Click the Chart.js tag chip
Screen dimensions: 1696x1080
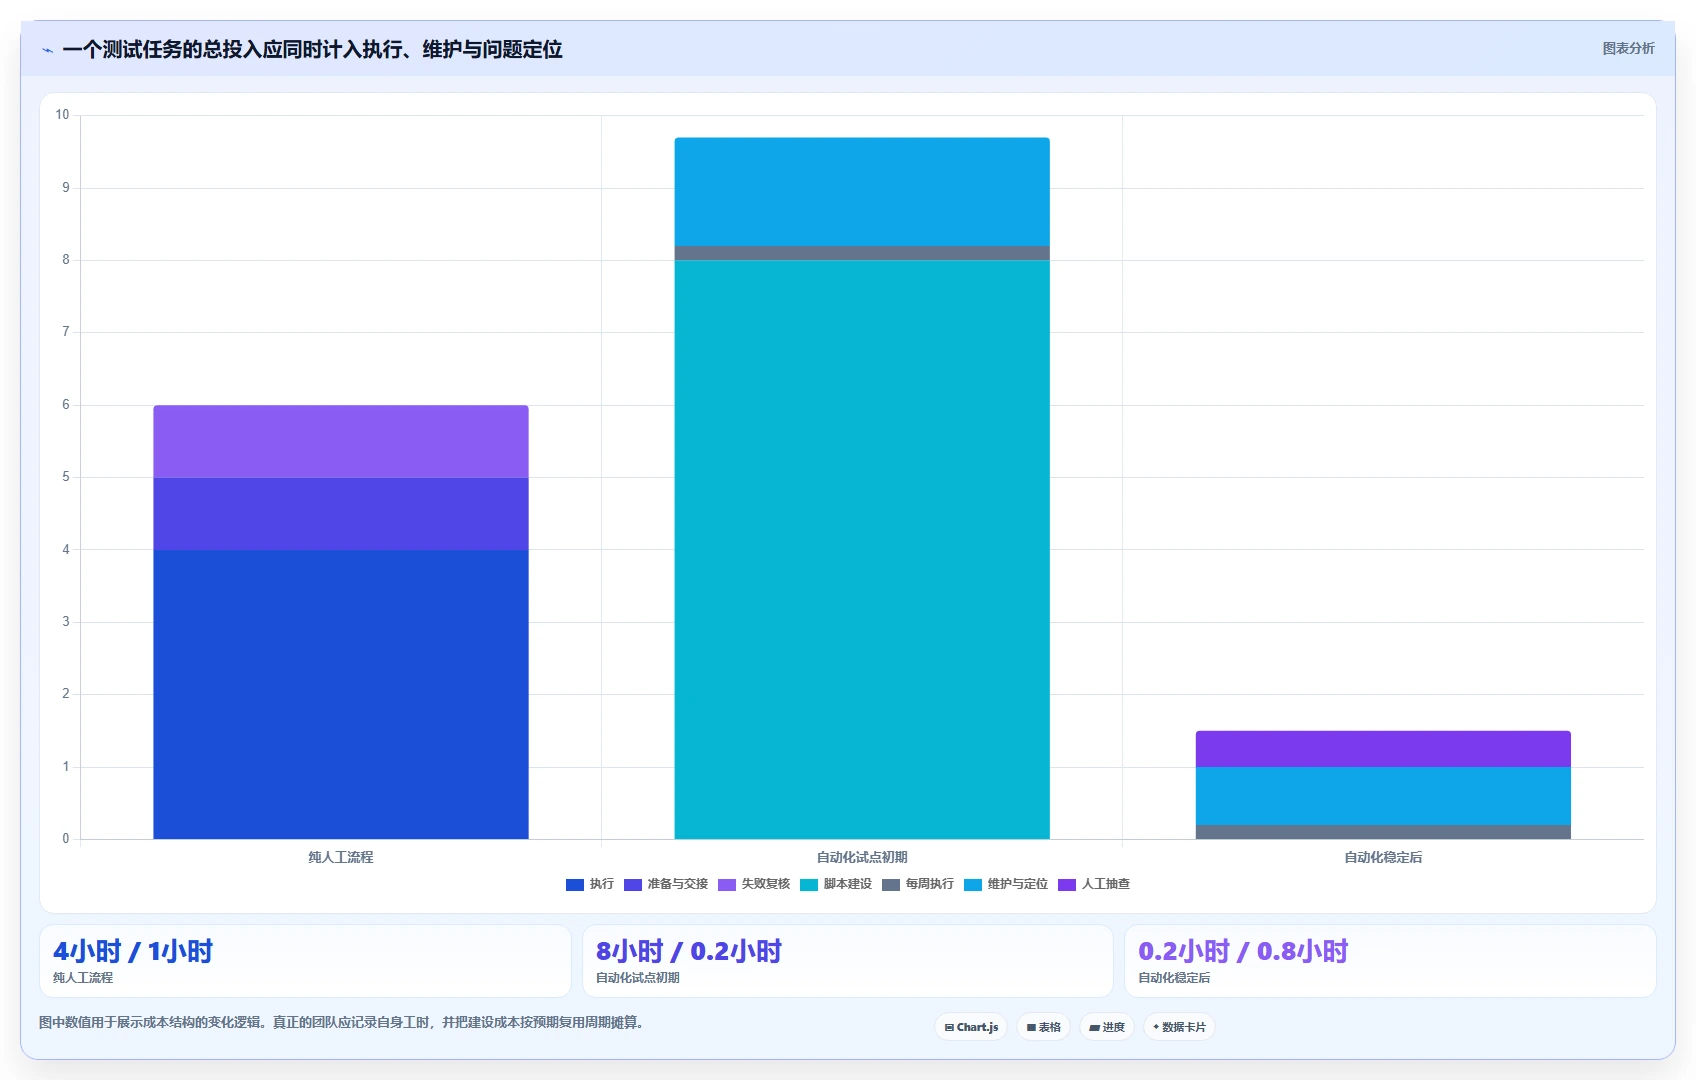point(971,1027)
